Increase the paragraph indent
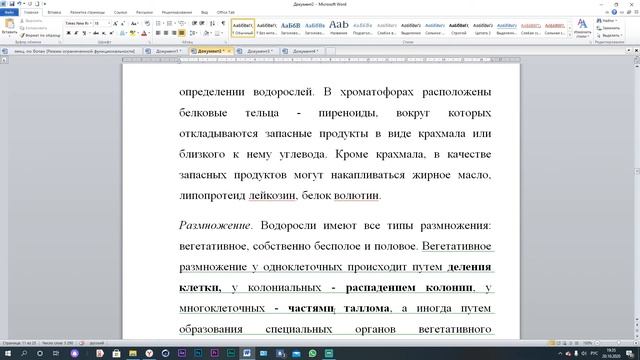This screenshot has width=640, height=360. click(202, 24)
